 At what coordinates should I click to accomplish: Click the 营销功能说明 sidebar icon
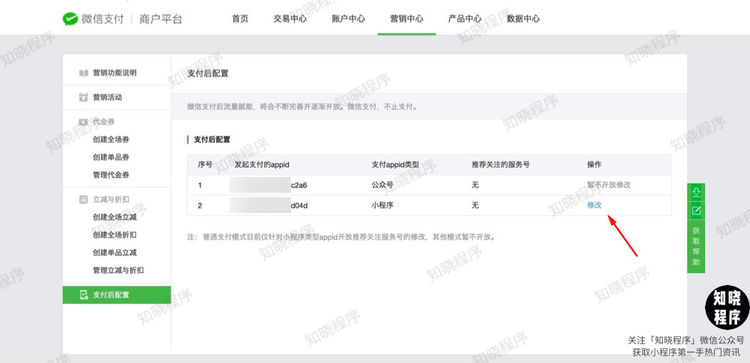click(x=83, y=73)
